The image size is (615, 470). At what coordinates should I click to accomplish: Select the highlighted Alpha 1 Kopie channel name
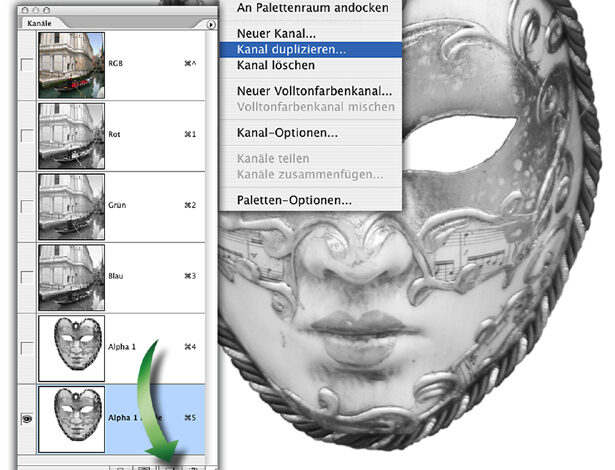coord(135,417)
